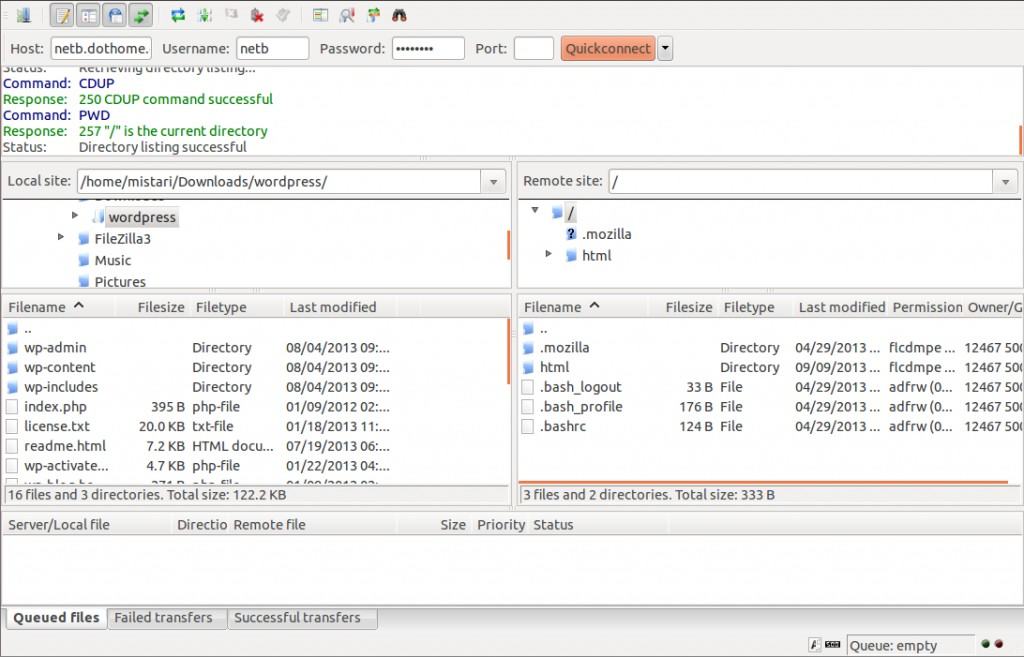Toggle the transfer queue display
1024x657 pixels.
[141, 15]
